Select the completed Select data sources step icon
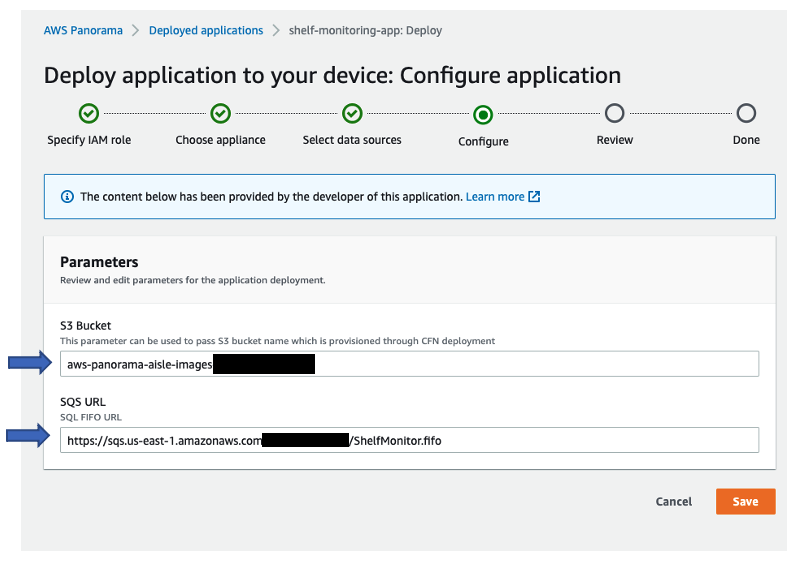 (352, 114)
